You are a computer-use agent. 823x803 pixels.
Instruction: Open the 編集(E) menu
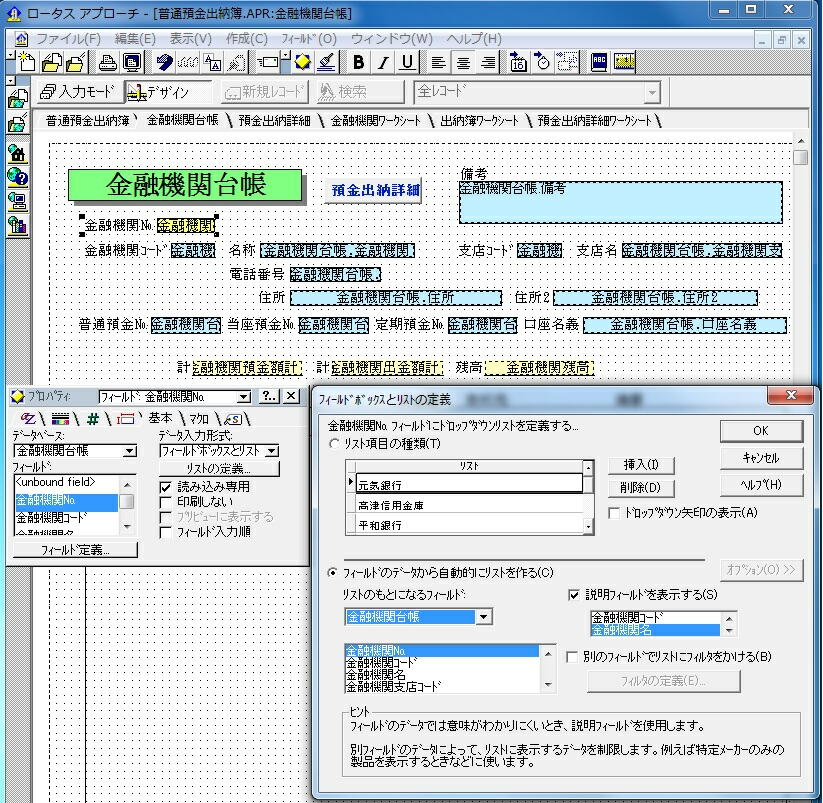pos(135,39)
